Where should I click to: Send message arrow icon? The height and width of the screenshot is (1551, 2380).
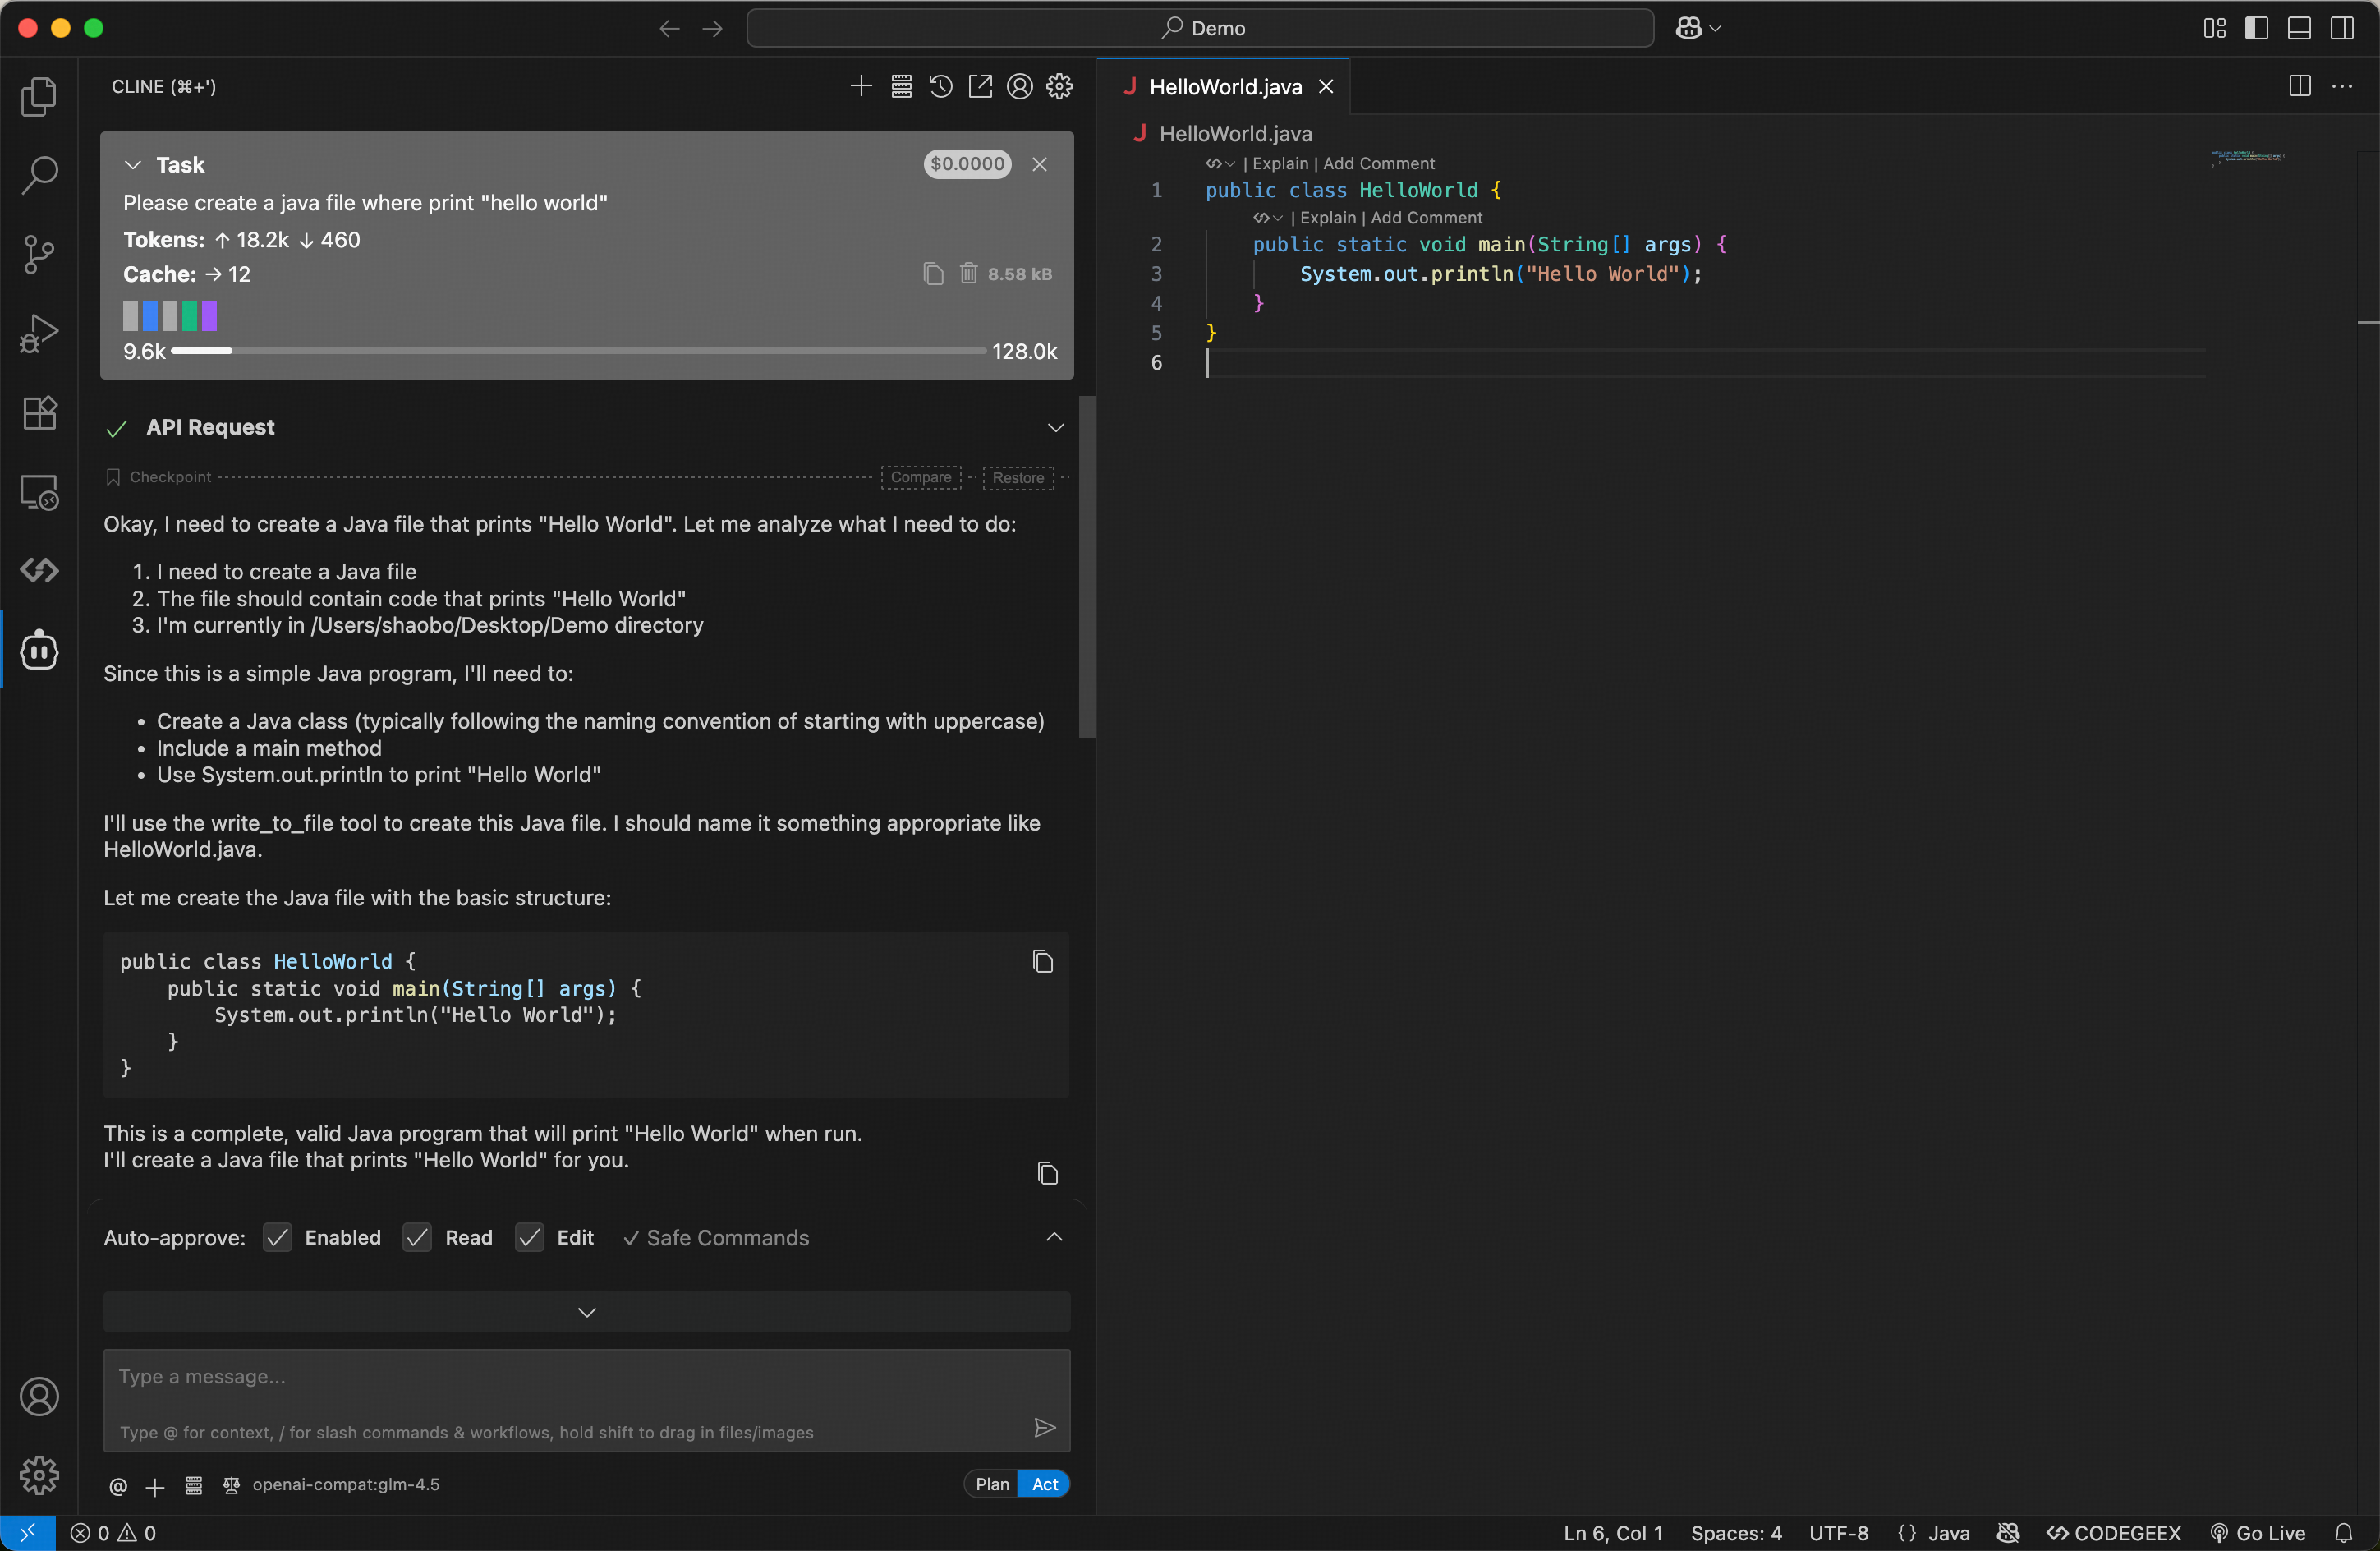point(1044,1427)
